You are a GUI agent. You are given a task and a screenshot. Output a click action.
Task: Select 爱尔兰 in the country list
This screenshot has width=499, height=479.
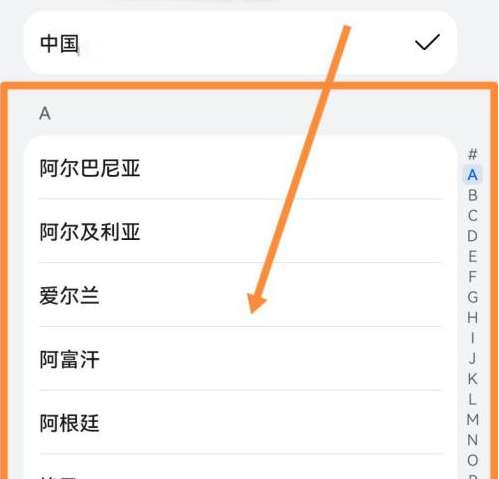coord(240,295)
